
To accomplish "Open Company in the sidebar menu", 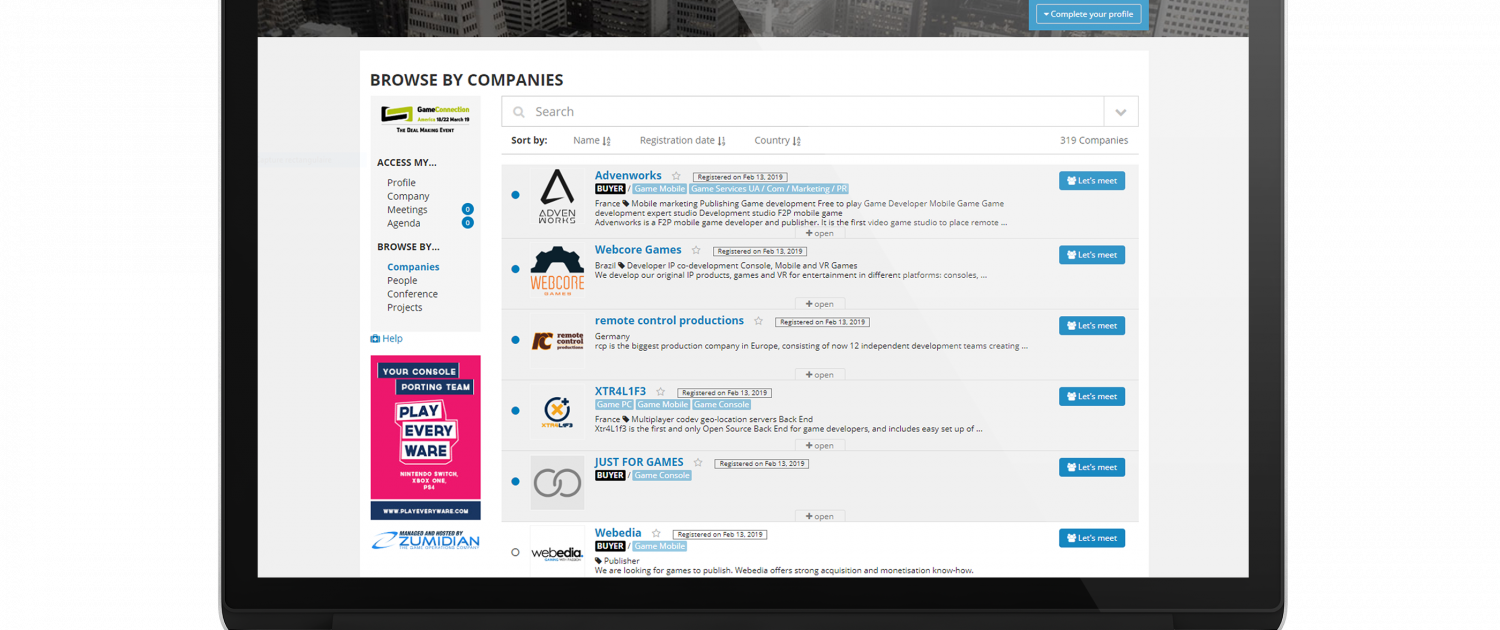I will (x=408, y=196).
